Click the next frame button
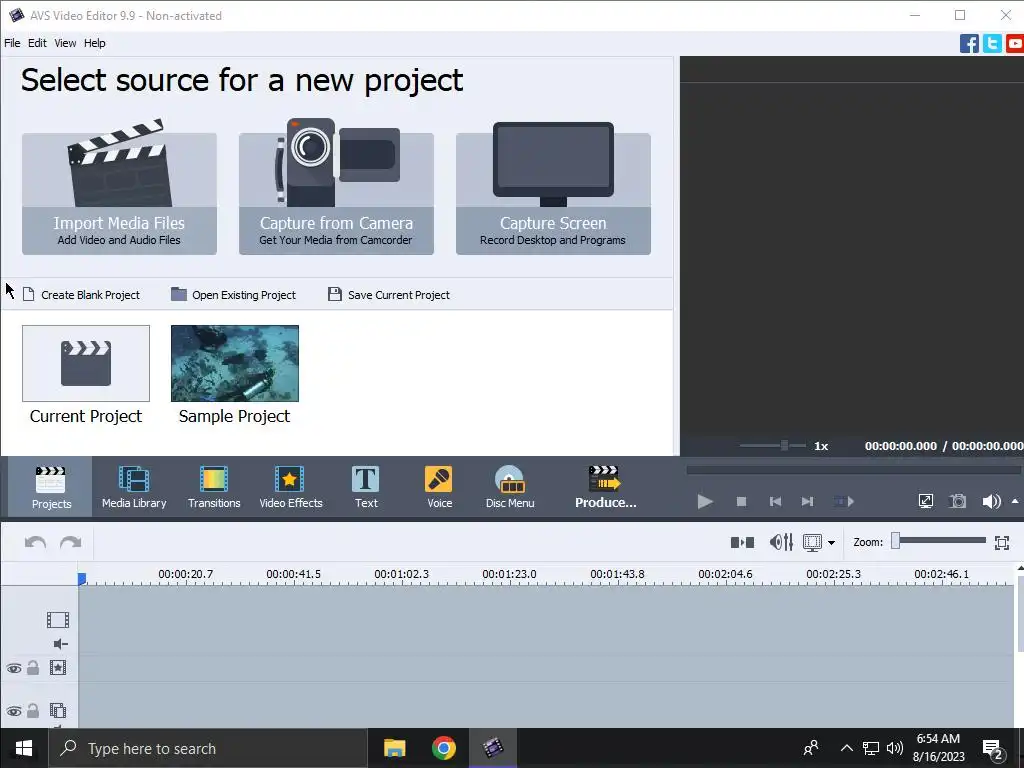The width and height of the screenshot is (1024, 768). point(807,502)
